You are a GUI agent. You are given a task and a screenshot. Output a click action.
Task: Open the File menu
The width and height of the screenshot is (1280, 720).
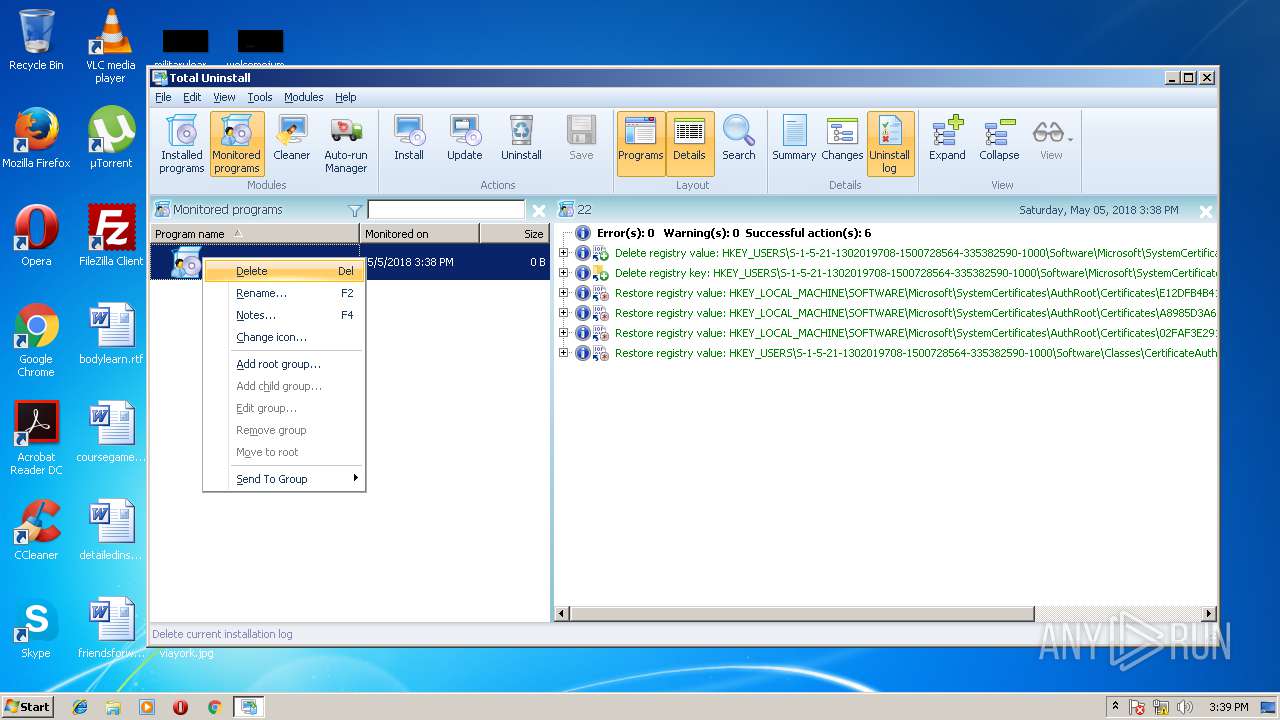[x=163, y=97]
